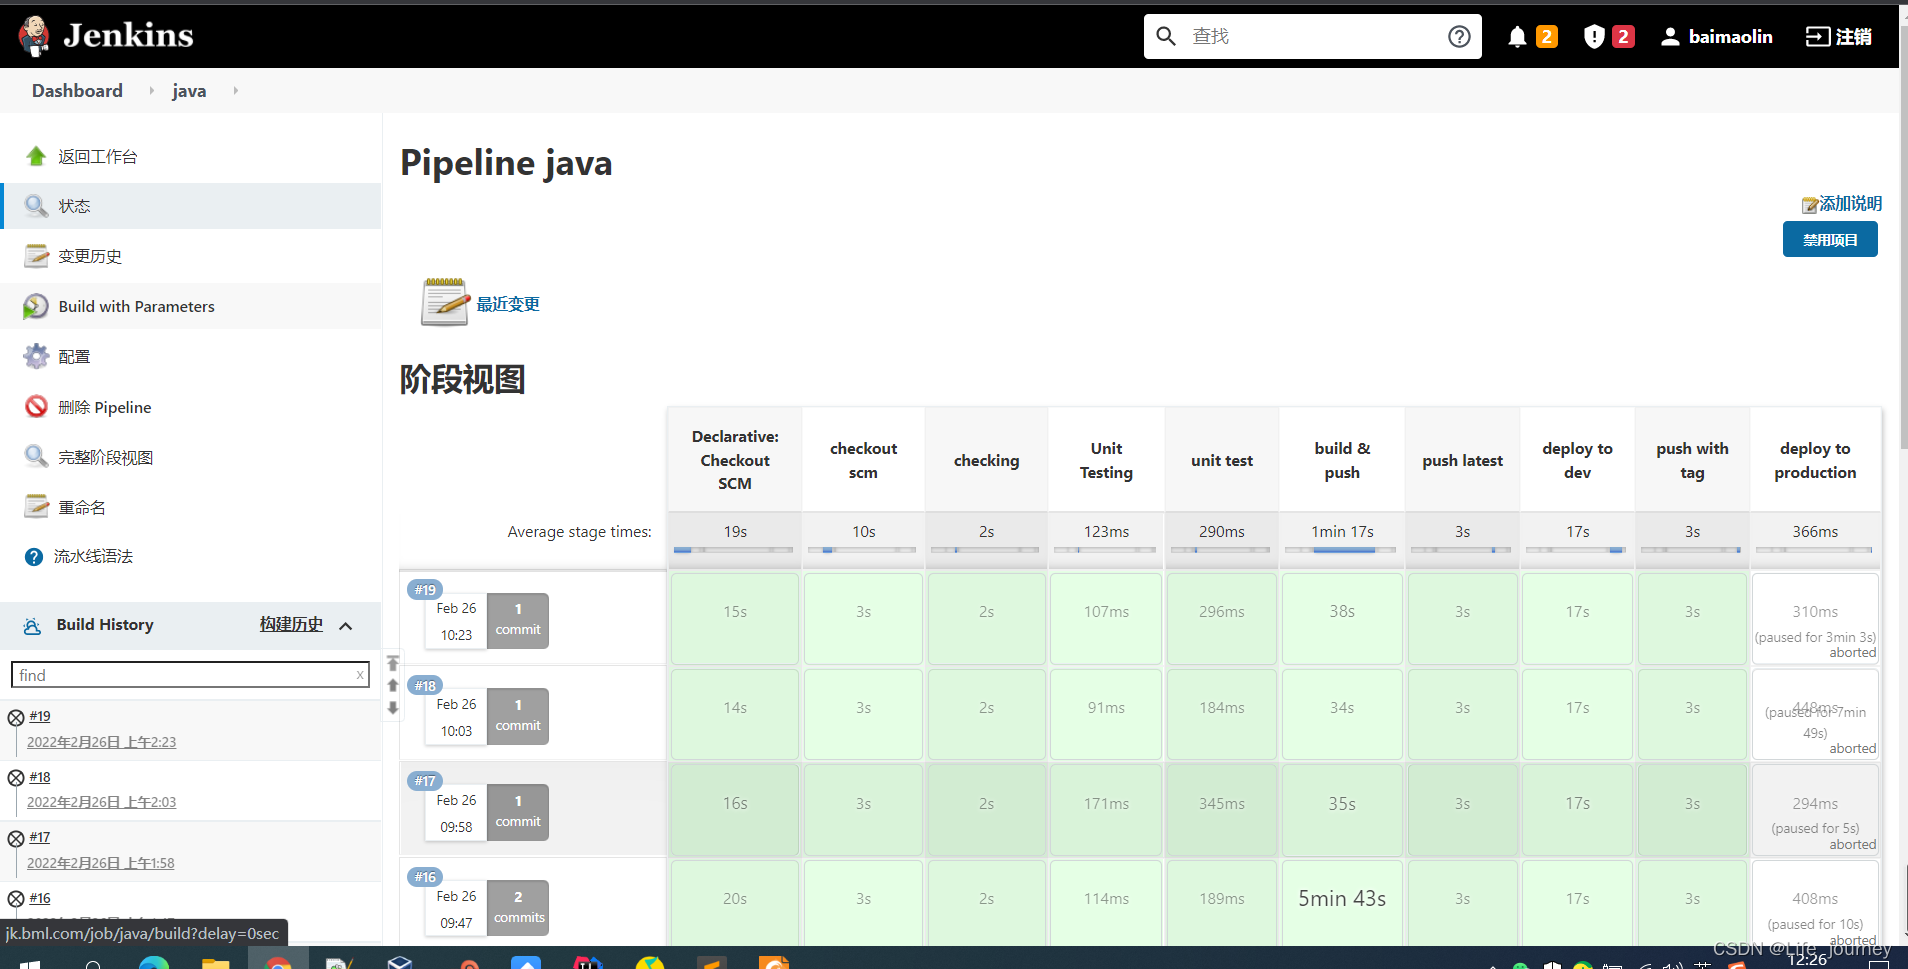Focus the 查找 search box

(1312, 37)
